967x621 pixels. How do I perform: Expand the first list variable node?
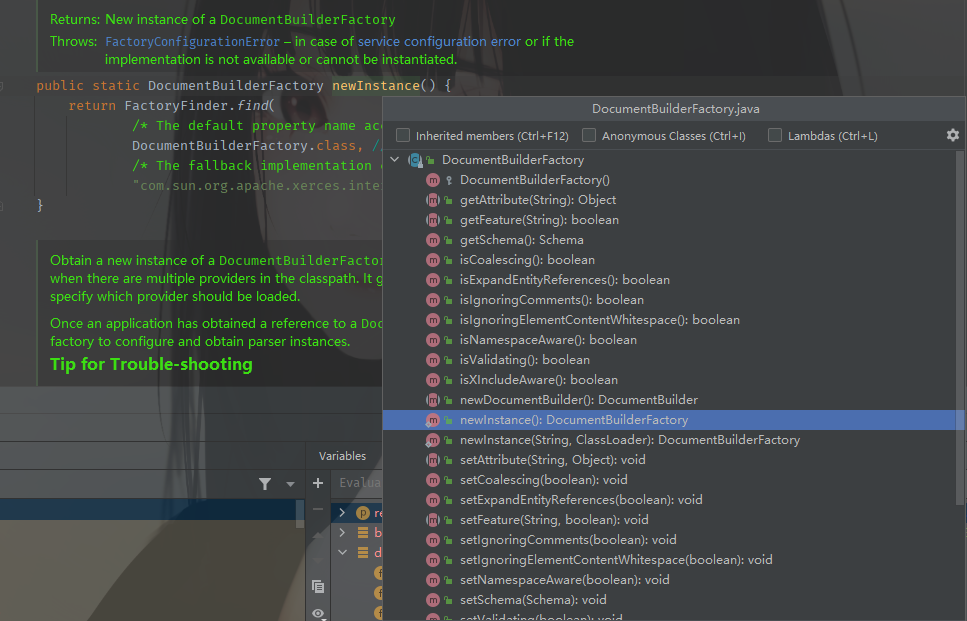pos(342,532)
